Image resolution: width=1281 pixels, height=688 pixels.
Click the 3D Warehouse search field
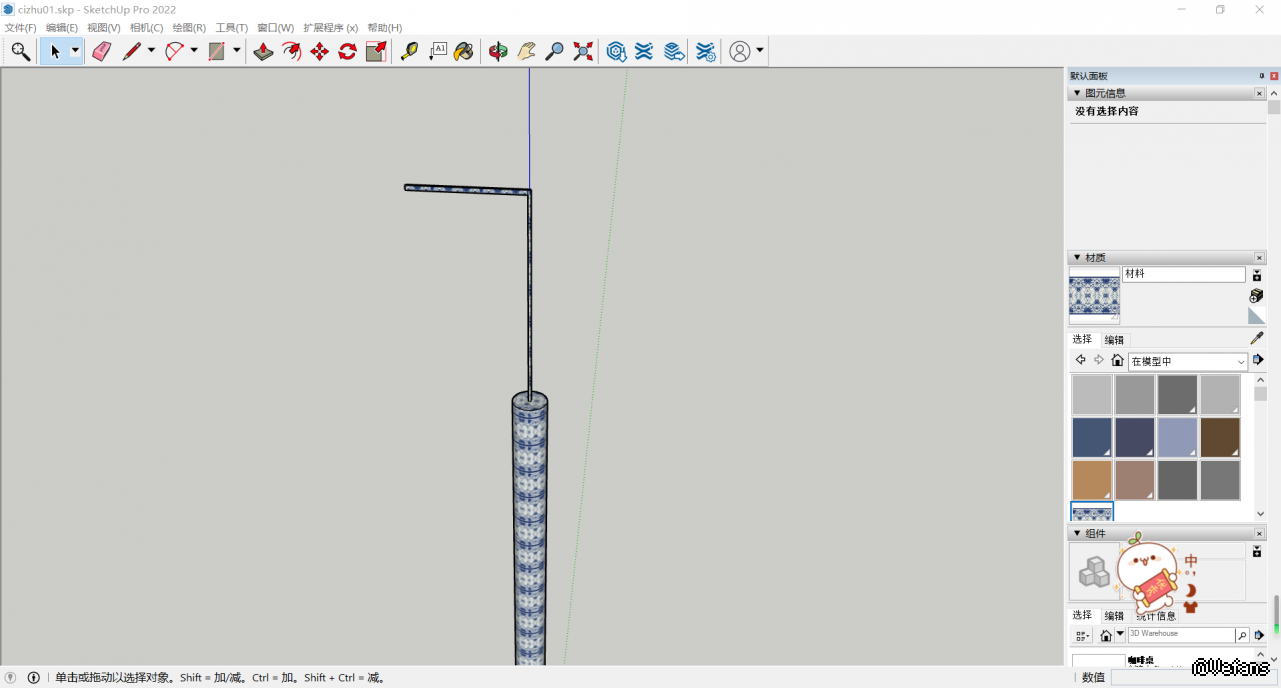pyautogui.click(x=1180, y=634)
